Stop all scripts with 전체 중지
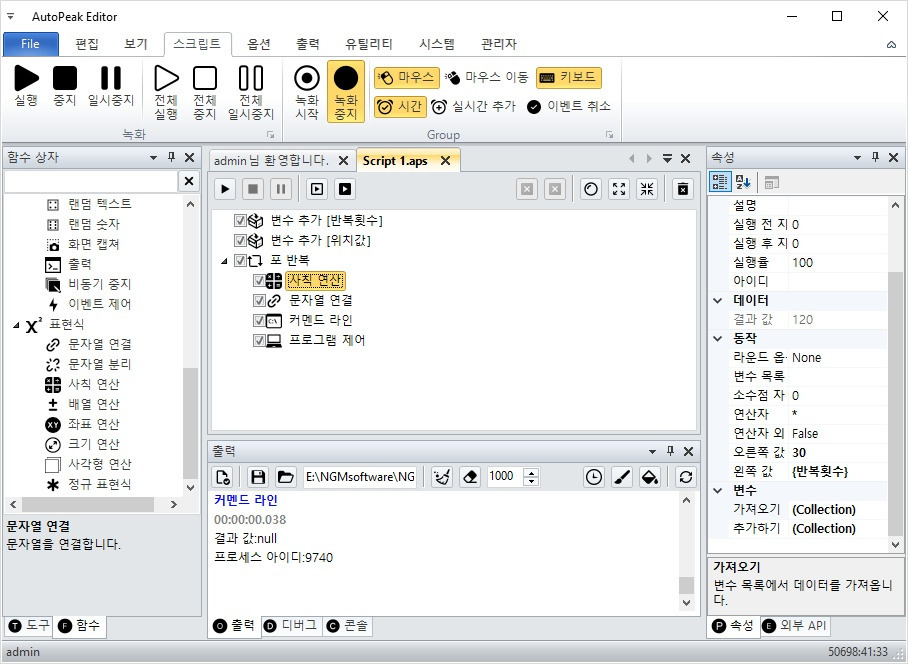The height and width of the screenshot is (664, 908). (x=205, y=92)
